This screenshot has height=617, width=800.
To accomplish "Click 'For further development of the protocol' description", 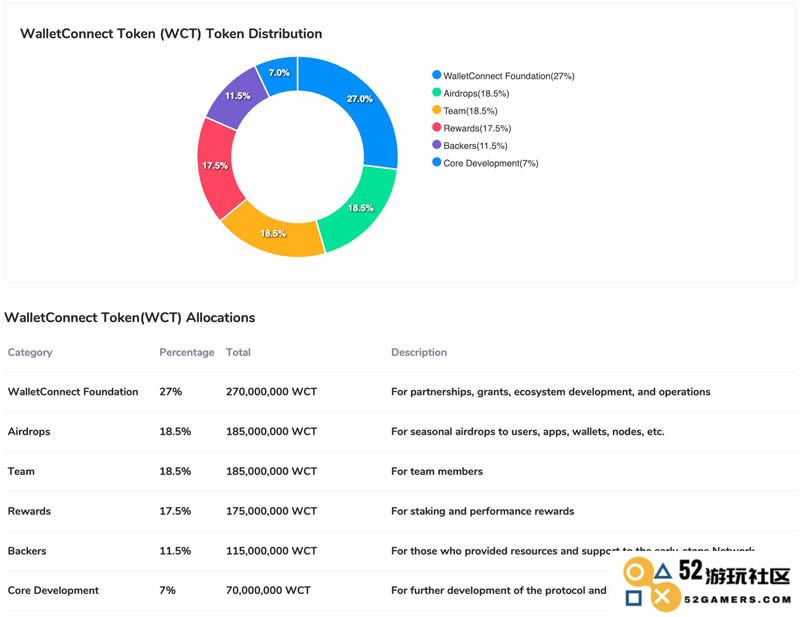I will [499, 590].
